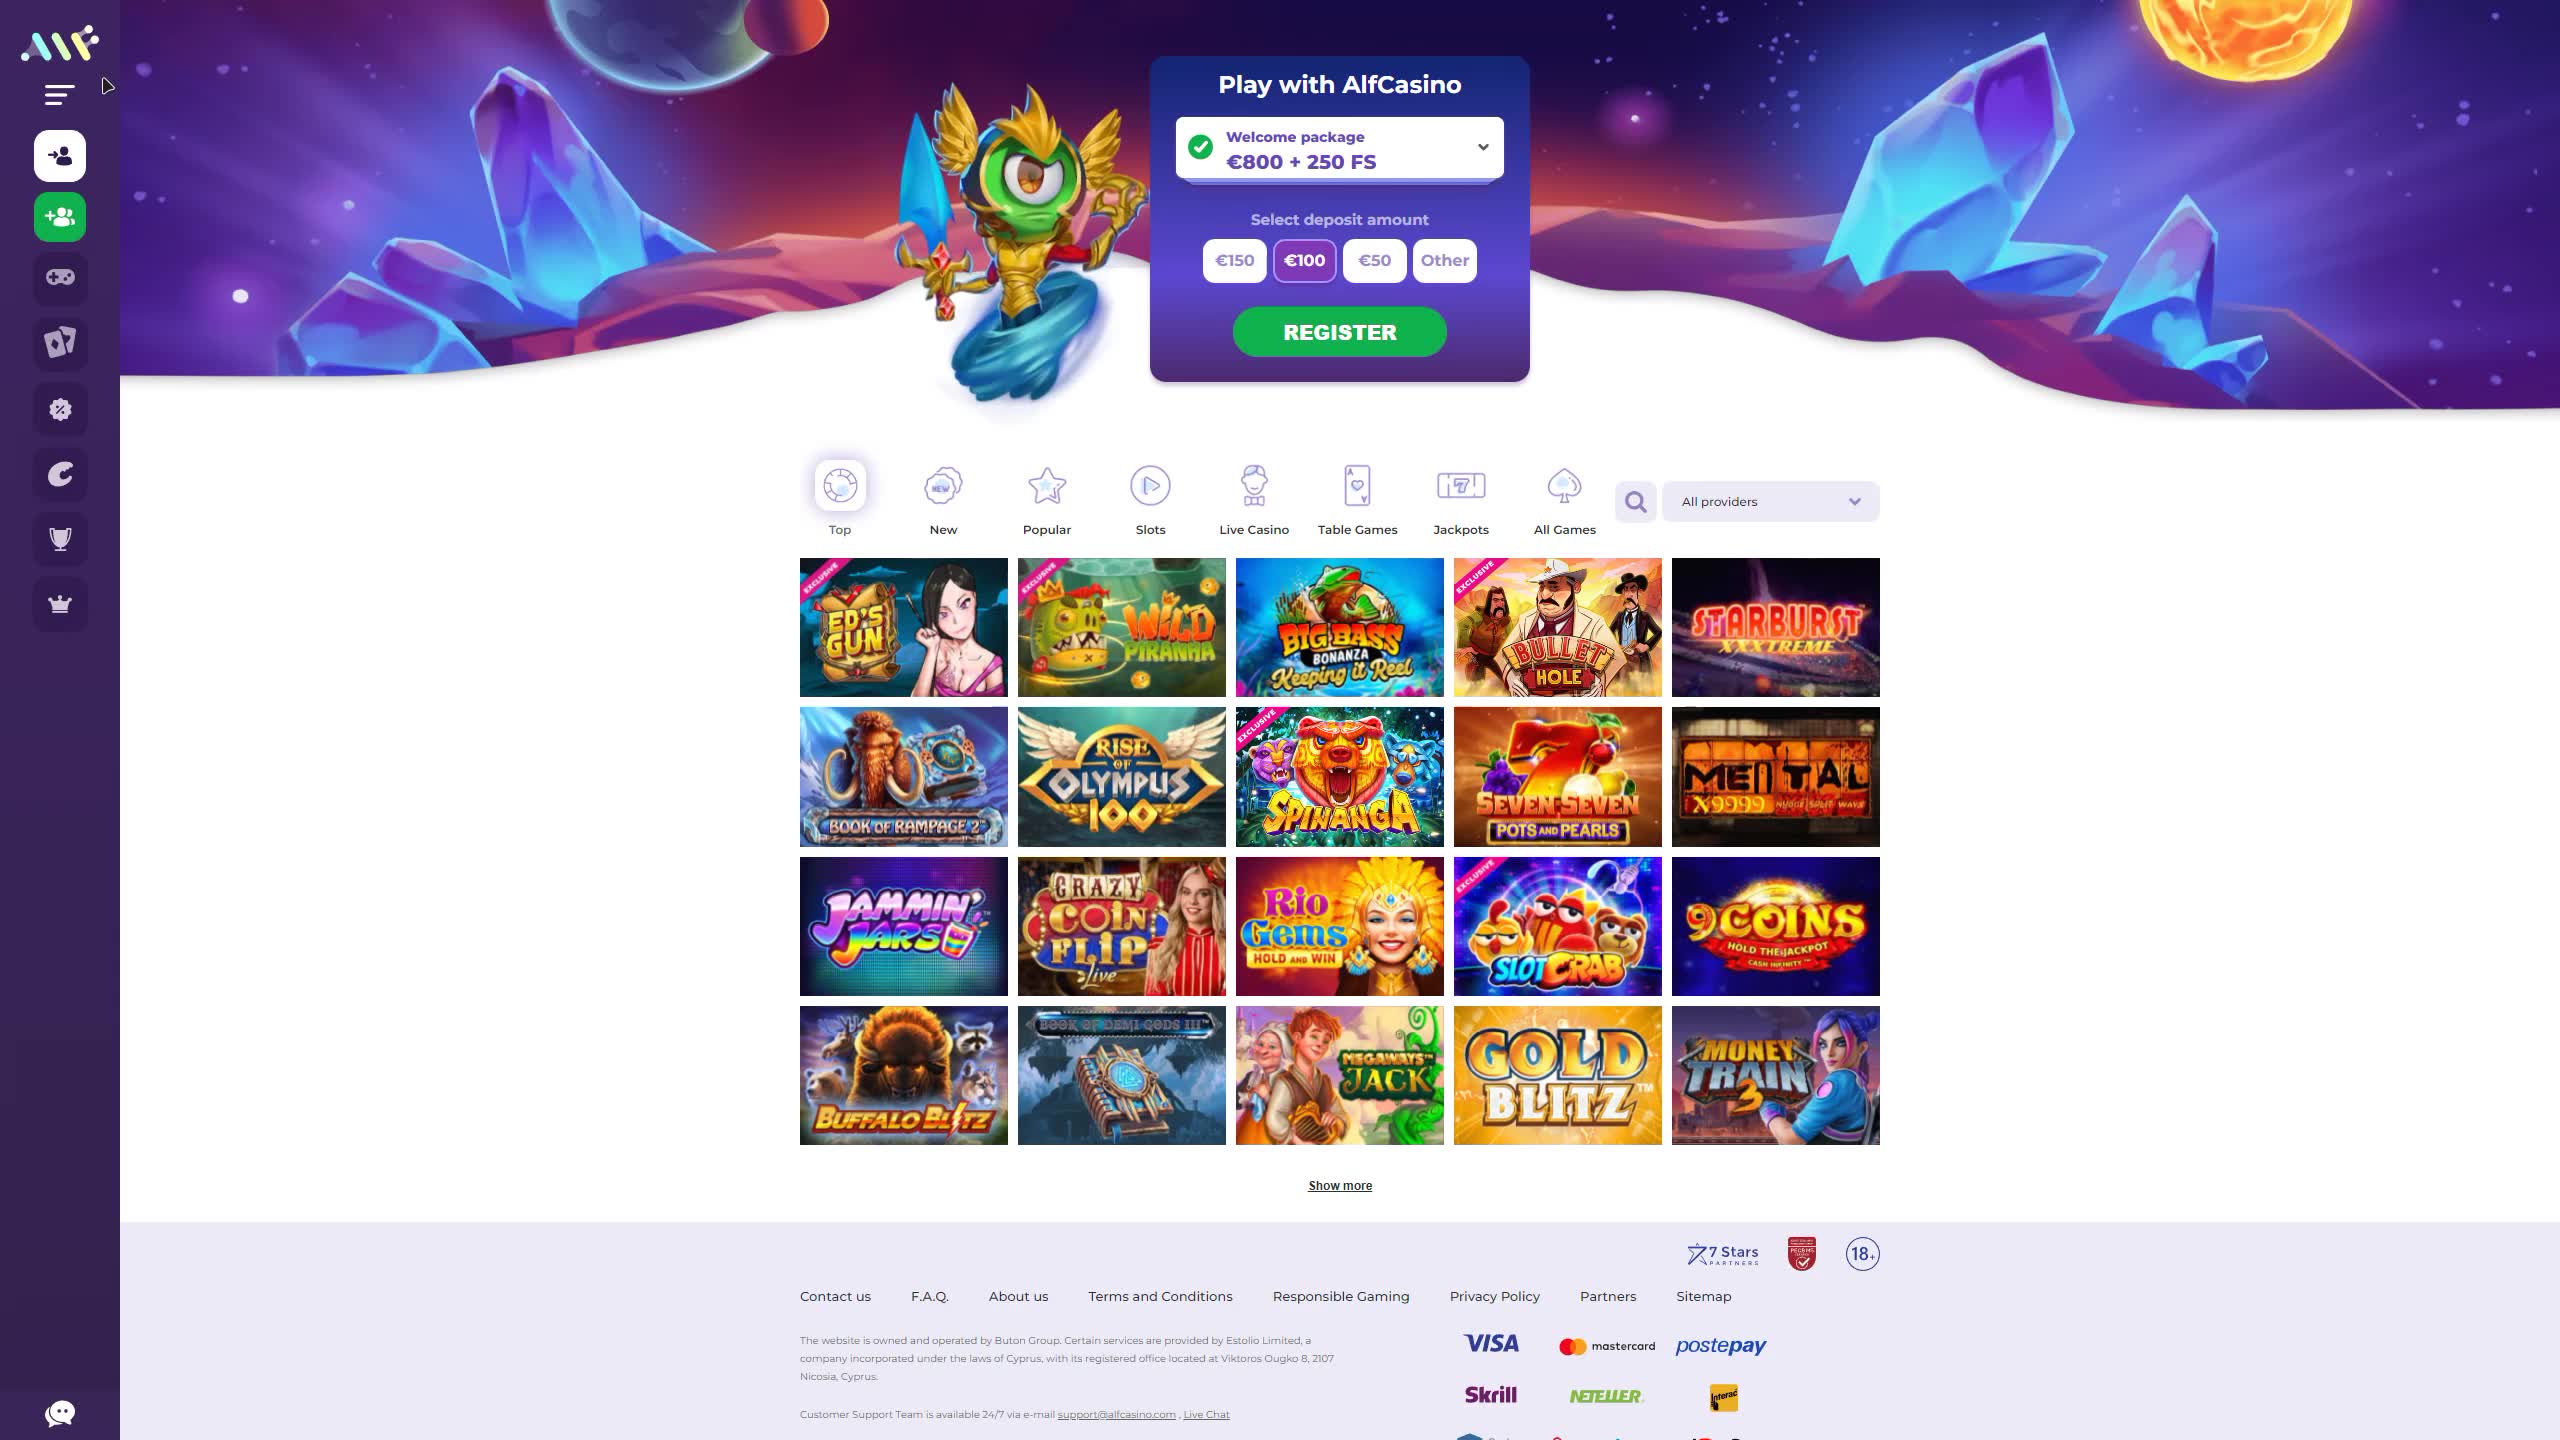This screenshot has height=1440, width=2560.
Task: Open the promotions percent icon in the sidebar
Action: (x=60, y=409)
